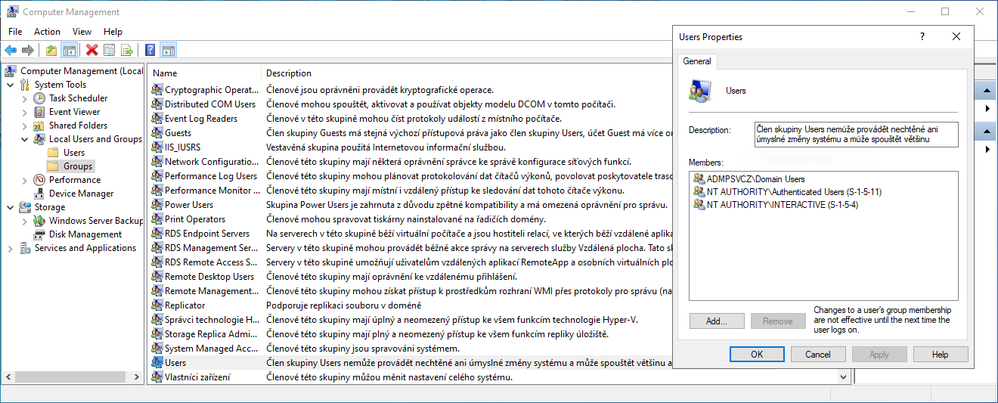Image resolution: width=998 pixels, height=403 pixels.
Task: Click the tree pane horizontal scrollbar
Action: (x=70, y=378)
